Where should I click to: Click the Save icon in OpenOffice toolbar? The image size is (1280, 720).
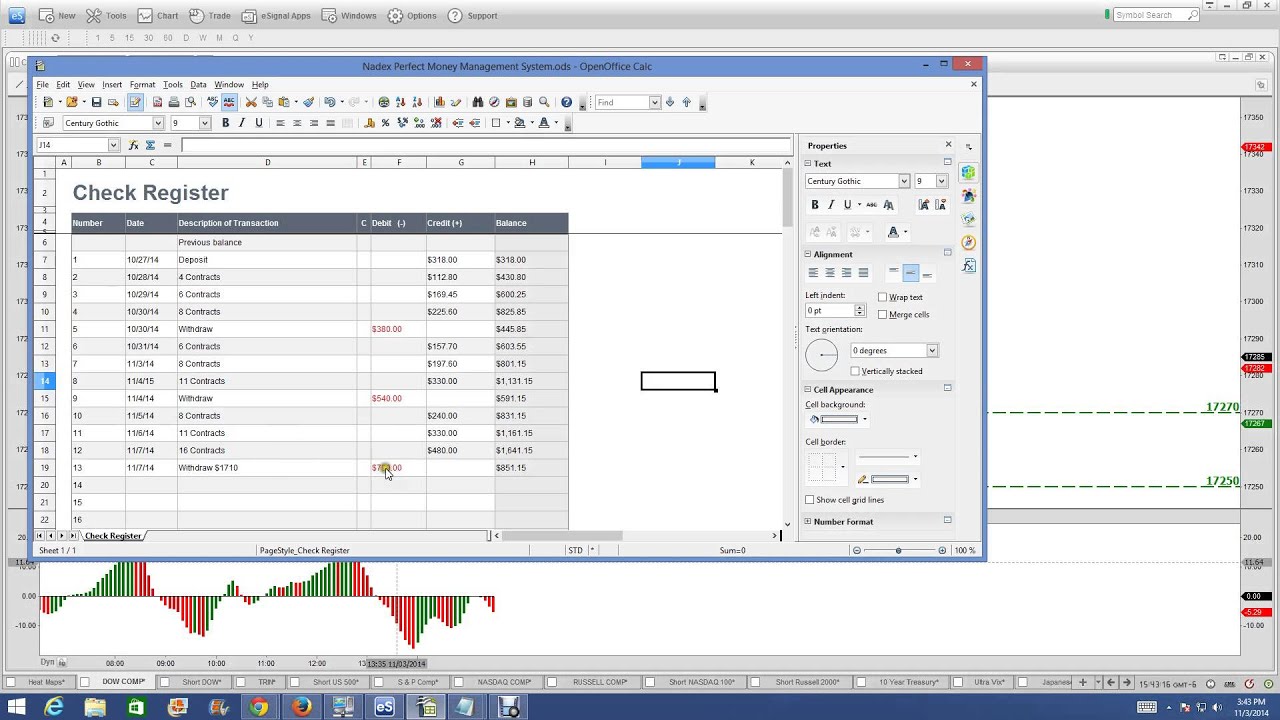(x=96, y=102)
